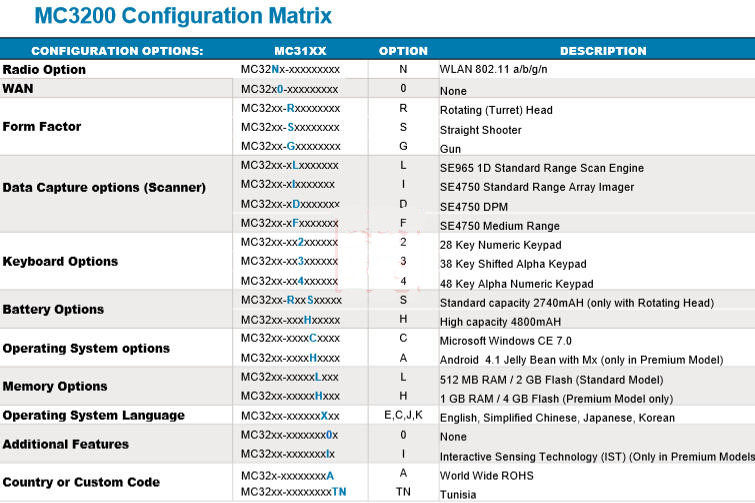755x503 pixels.
Task: Click the 'SE4750 DPM' description
Action: coord(474,207)
